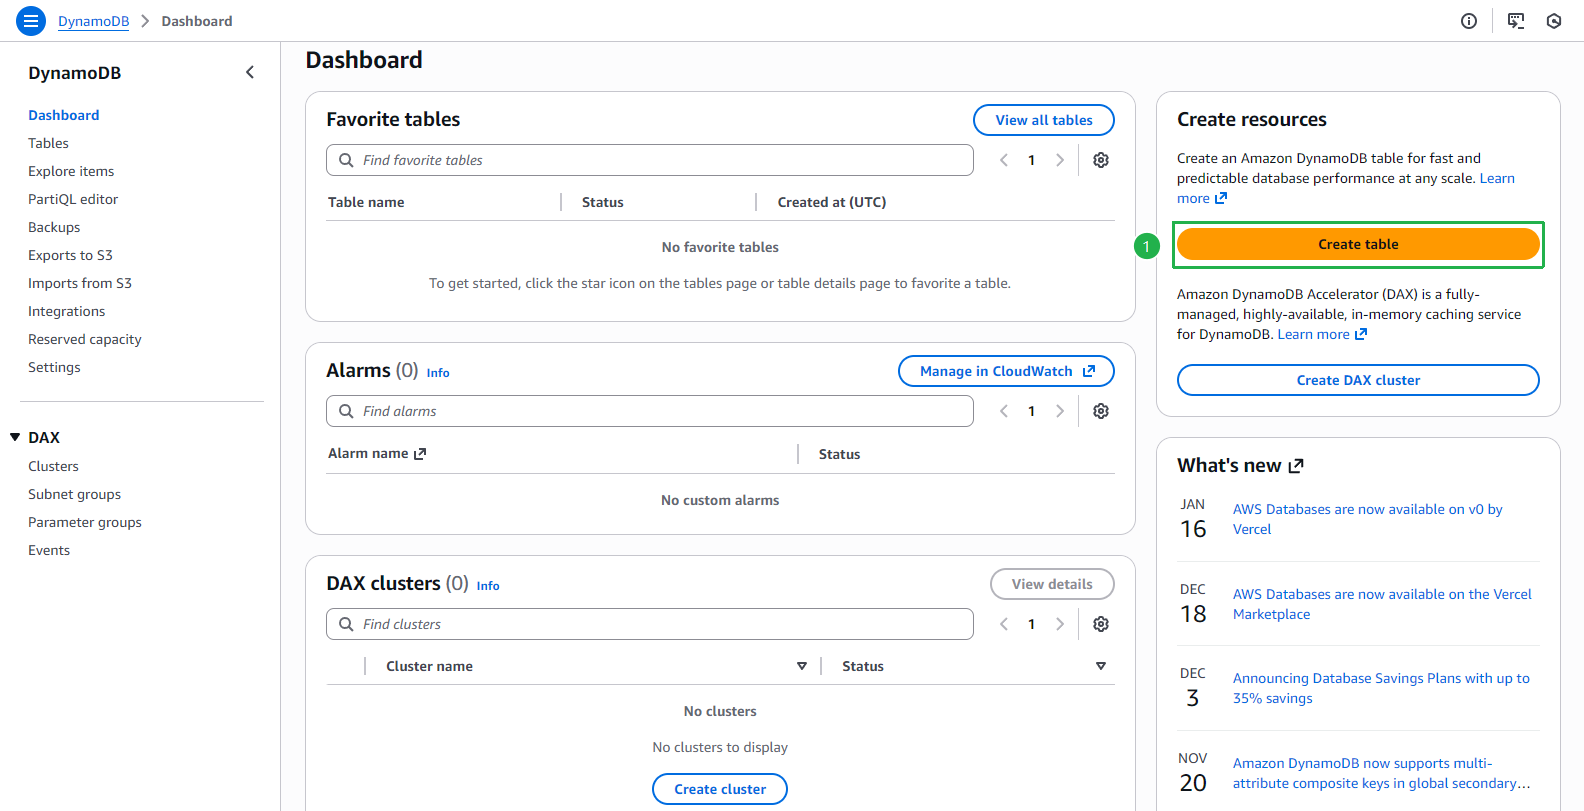Image resolution: width=1584 pixels, height=811 pixels.
Task: Click external link icon next to Alarm name
Action: [420, 454]
